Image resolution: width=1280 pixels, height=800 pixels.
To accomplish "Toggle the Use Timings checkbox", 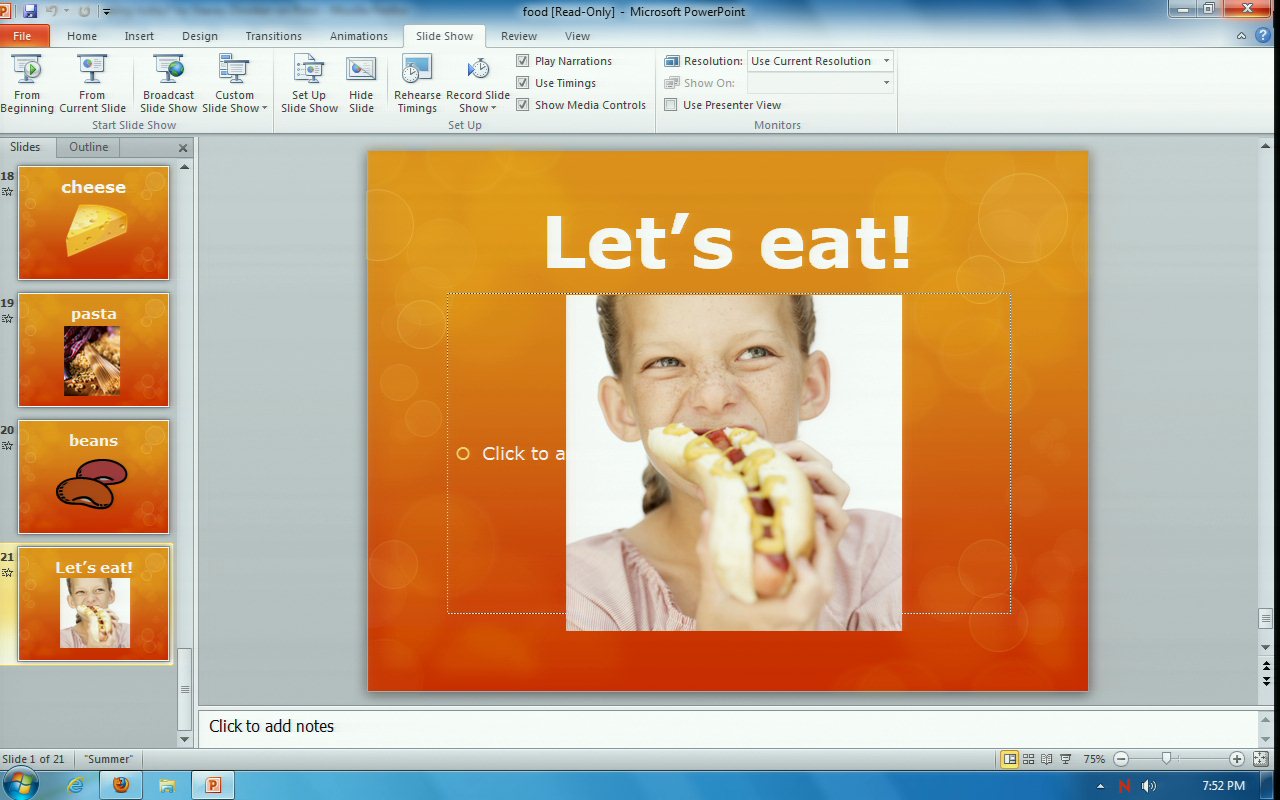I will [523, 83].
